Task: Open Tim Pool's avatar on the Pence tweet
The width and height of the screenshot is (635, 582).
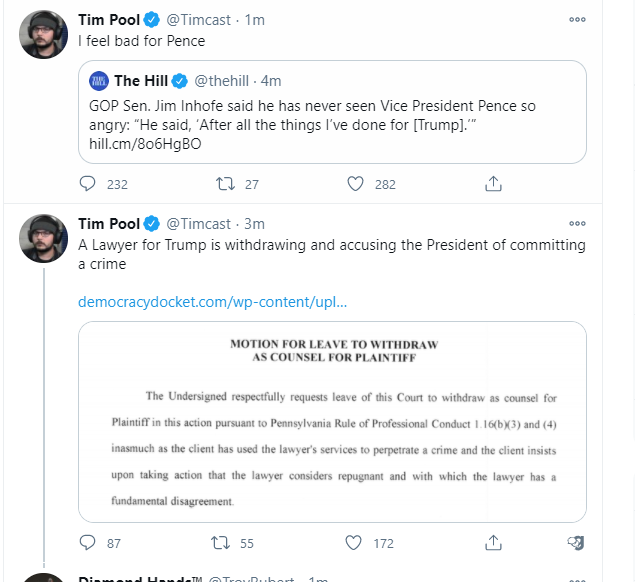Action: (44, 34)
